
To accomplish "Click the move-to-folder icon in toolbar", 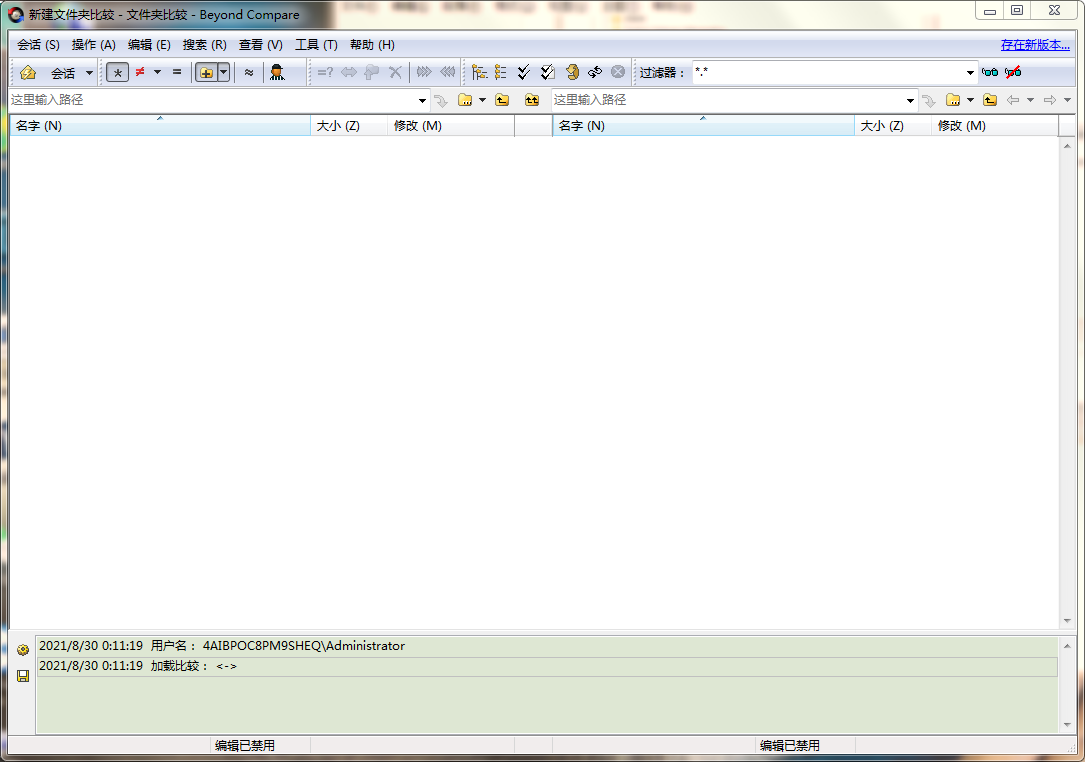I will tap(372, 72).
